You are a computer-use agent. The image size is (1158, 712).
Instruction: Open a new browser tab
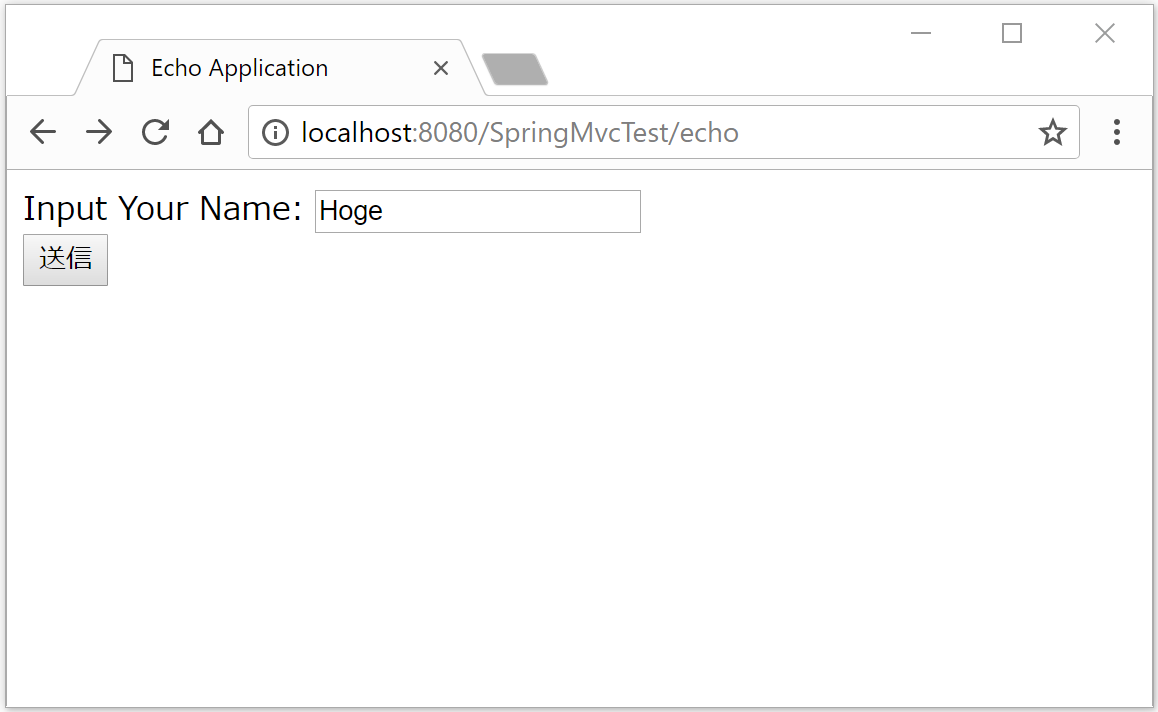click(x=514, y=69)
